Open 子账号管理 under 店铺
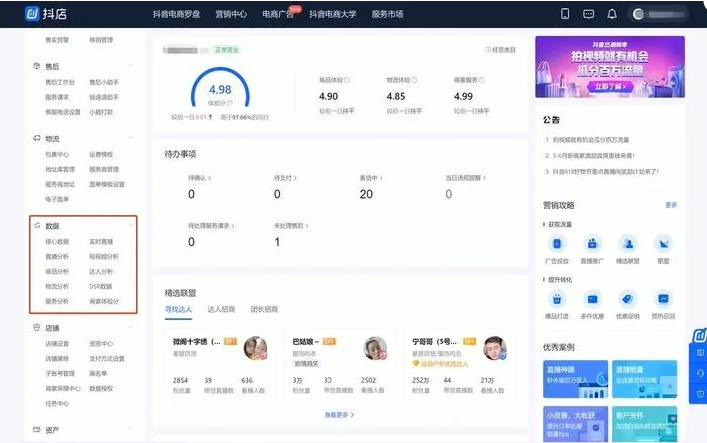 [60, 374]
